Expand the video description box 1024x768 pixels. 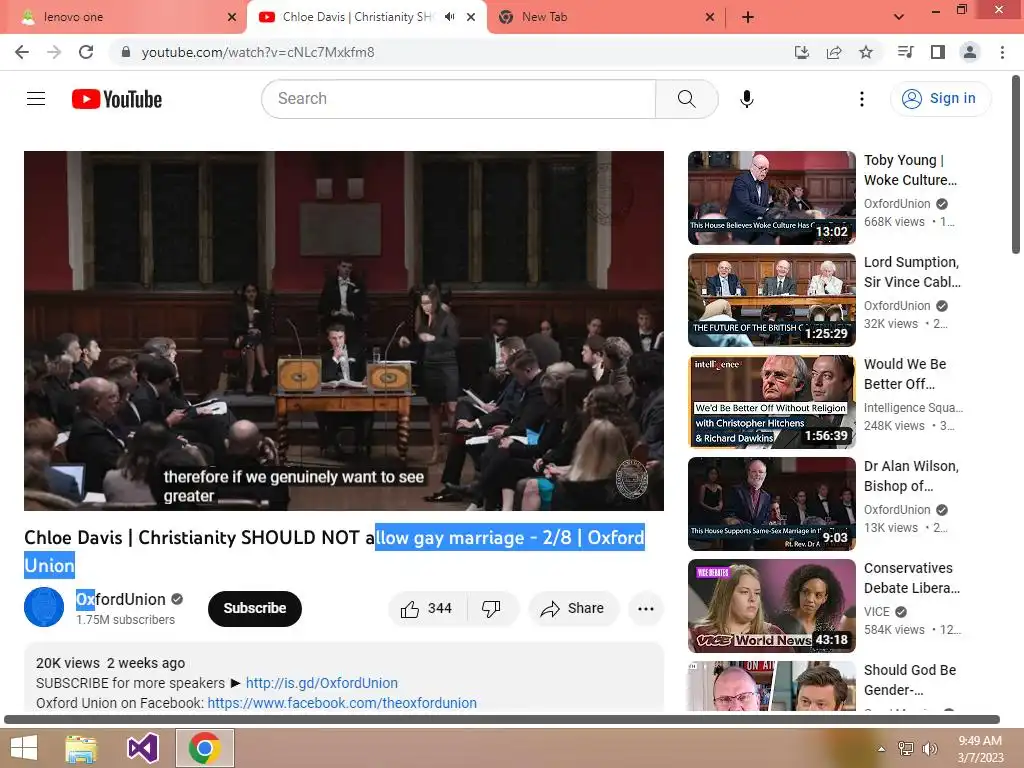(x=344, y=677)
